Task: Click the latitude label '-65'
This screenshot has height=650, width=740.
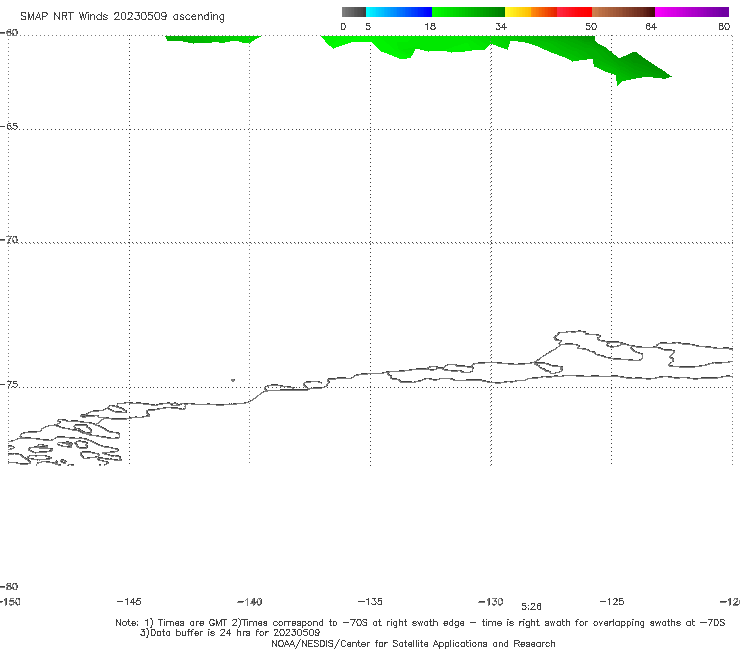Action: click(x=9, y=127)
